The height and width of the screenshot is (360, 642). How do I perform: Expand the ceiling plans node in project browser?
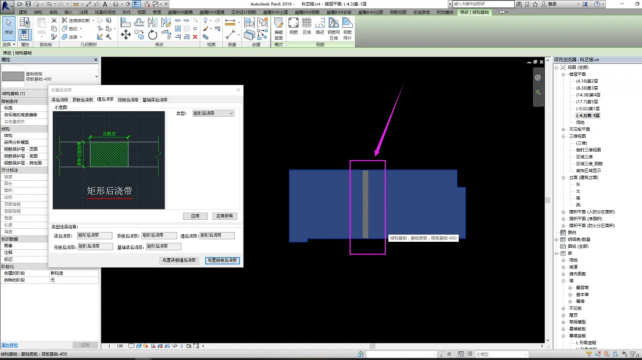pos(563,129)
